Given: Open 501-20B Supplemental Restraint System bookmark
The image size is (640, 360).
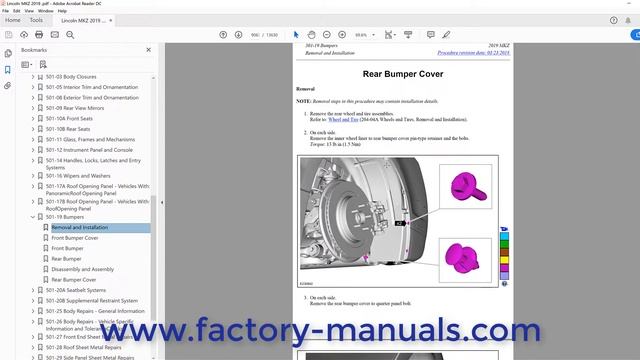Looking at the screenshot, I should tap(92, 301).
